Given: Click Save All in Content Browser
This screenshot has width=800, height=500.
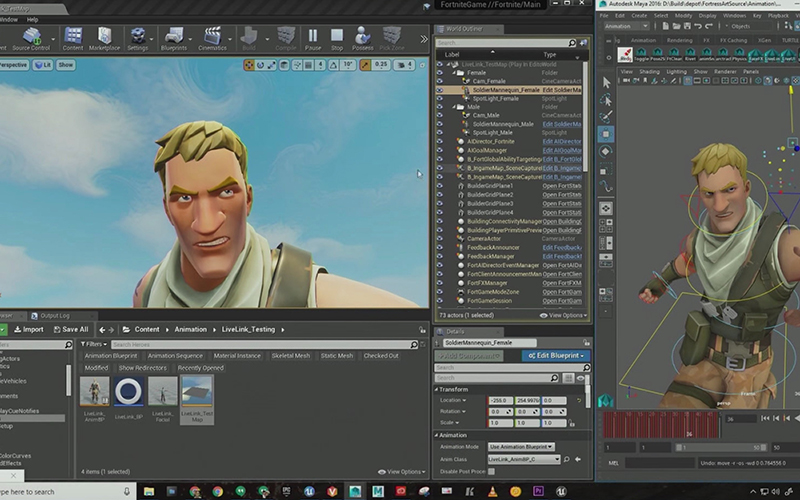Looking at the screenshot, I should click(x=71, y=330).
